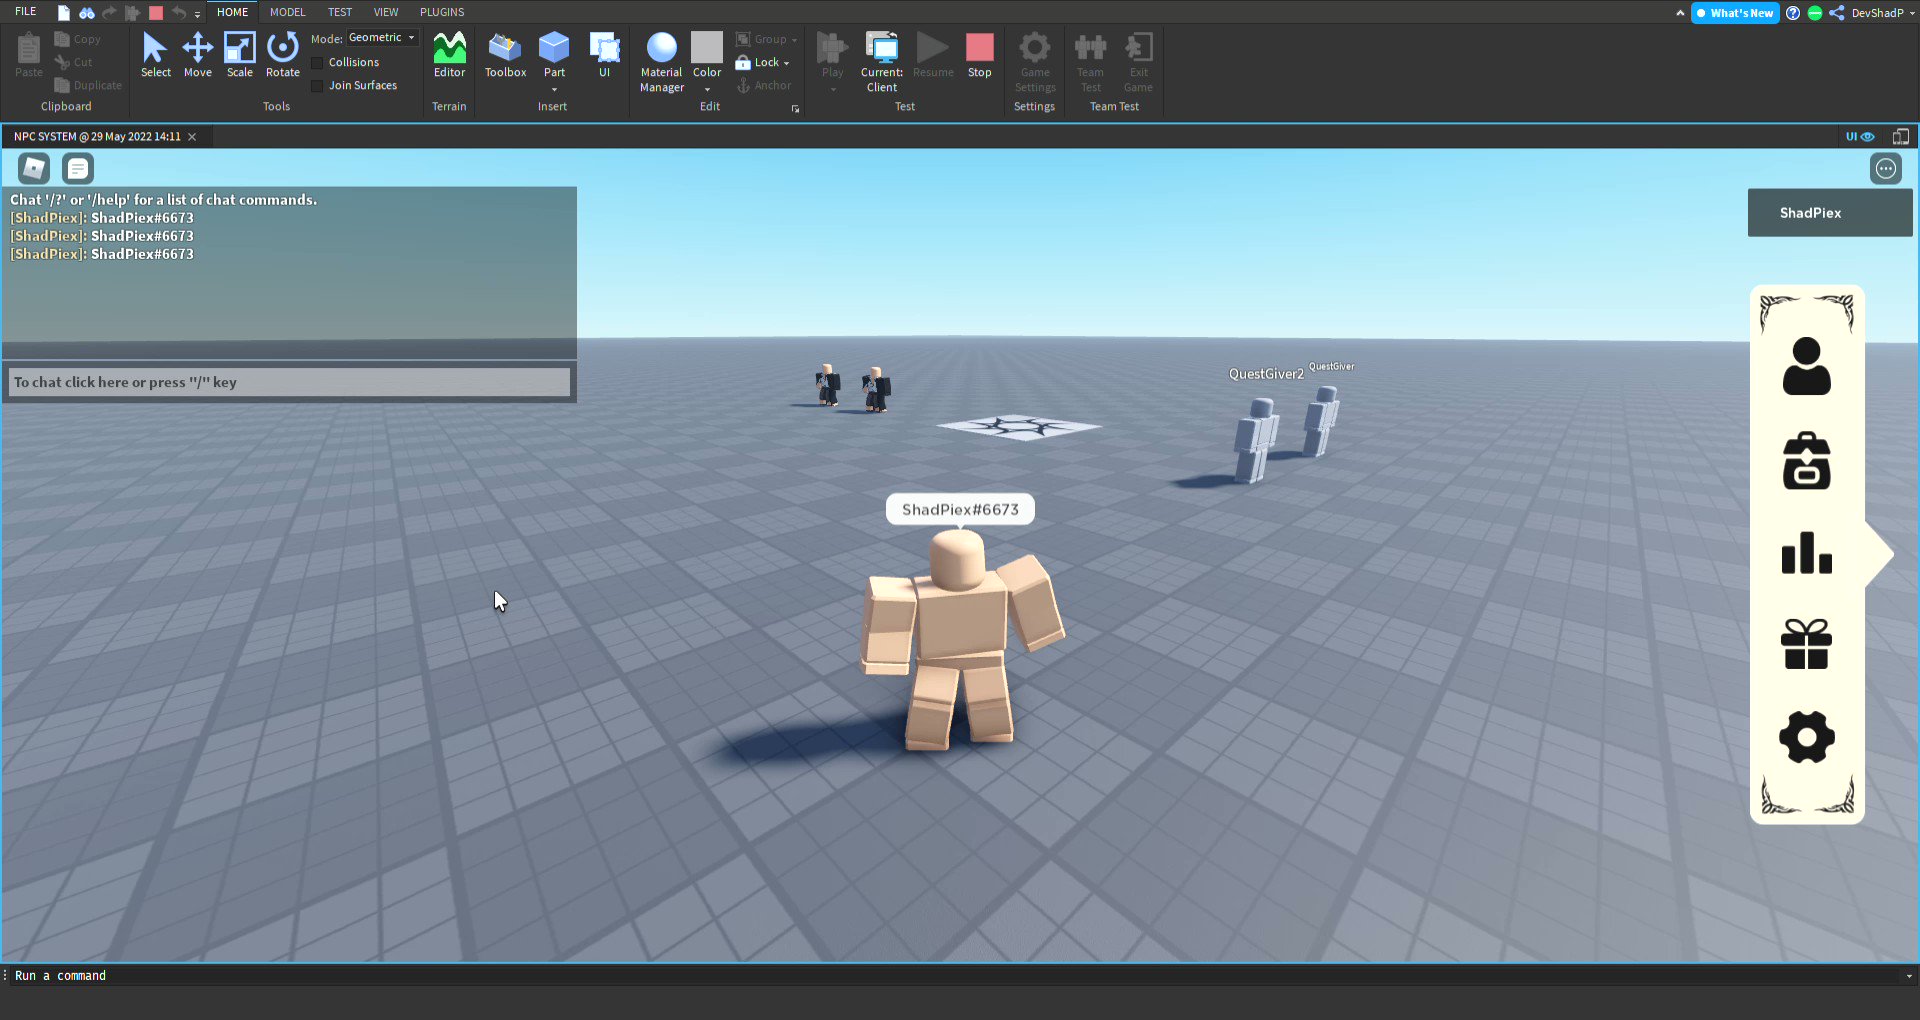Open the FILE menu
Image resolution: width=1920 pixels, height=1020 pixels.
coord(25,12)
